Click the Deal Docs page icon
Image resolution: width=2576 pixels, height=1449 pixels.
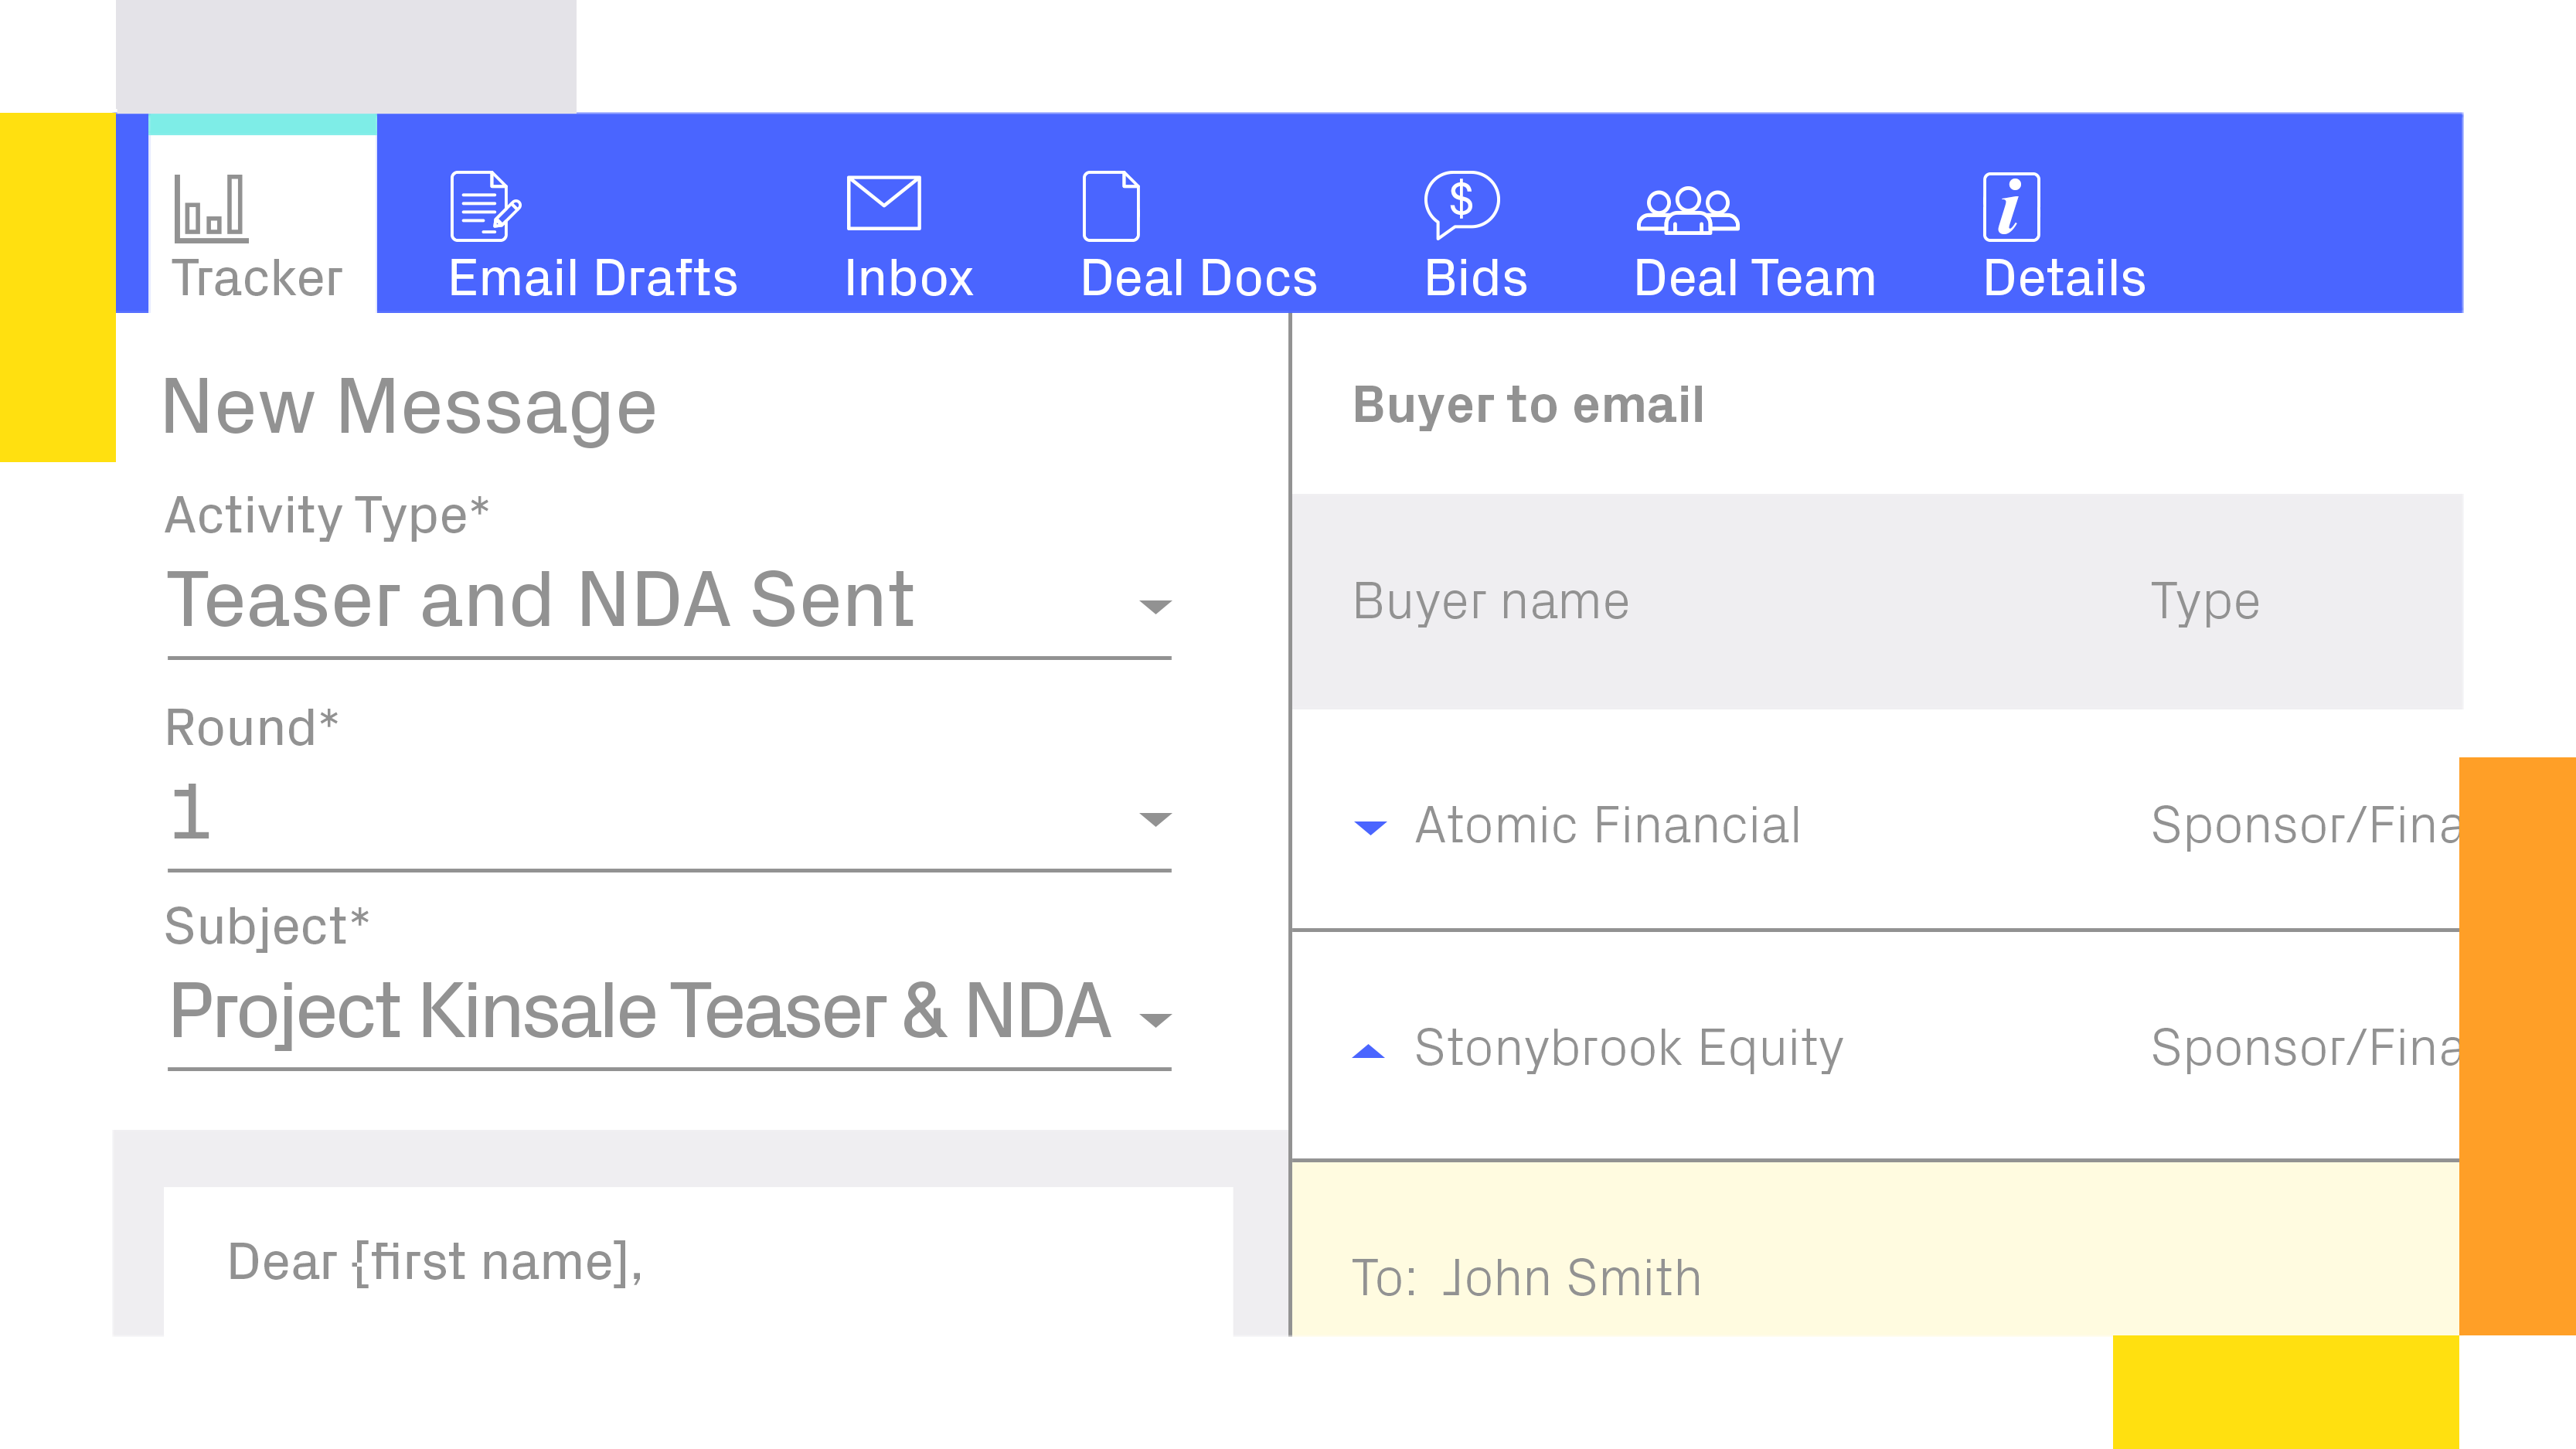[1110, 206]
